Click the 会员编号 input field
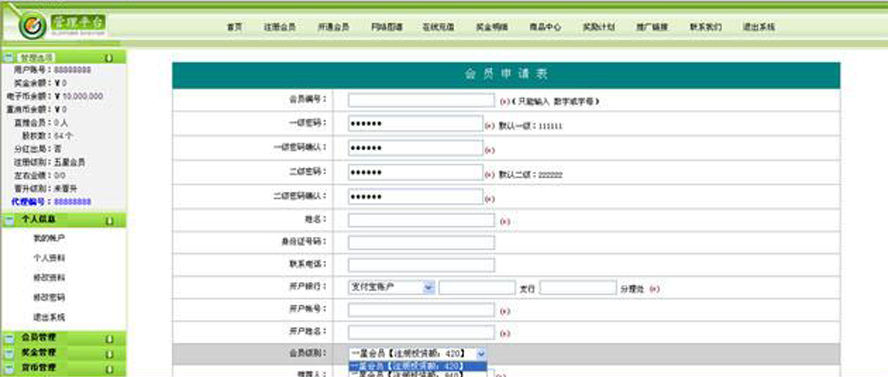The width and height of the screenshot is (888, 377). 421,101
